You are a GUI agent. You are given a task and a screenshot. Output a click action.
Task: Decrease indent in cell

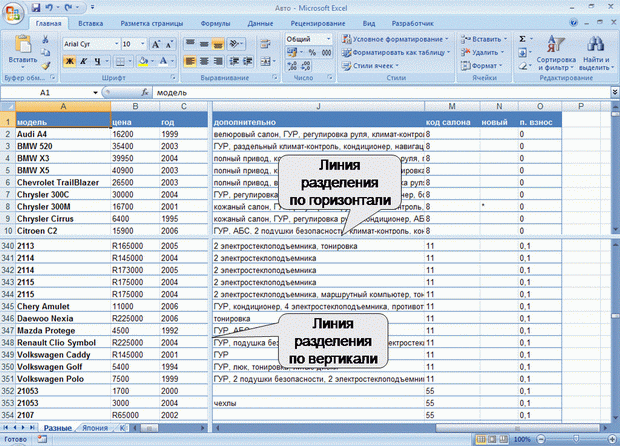[x=234, y=61]
